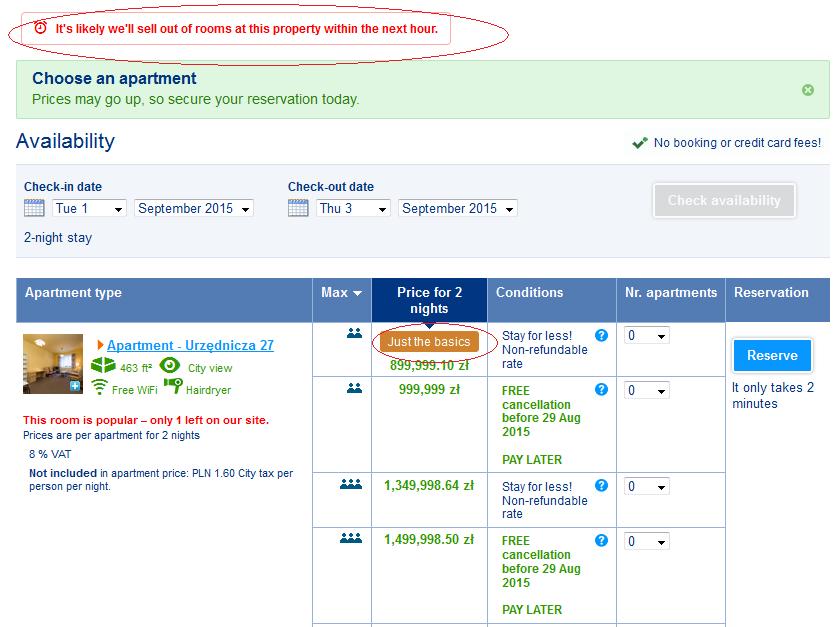Open the check-in month dropdown
Screen dimensions: 839x627
coord(194,208)
